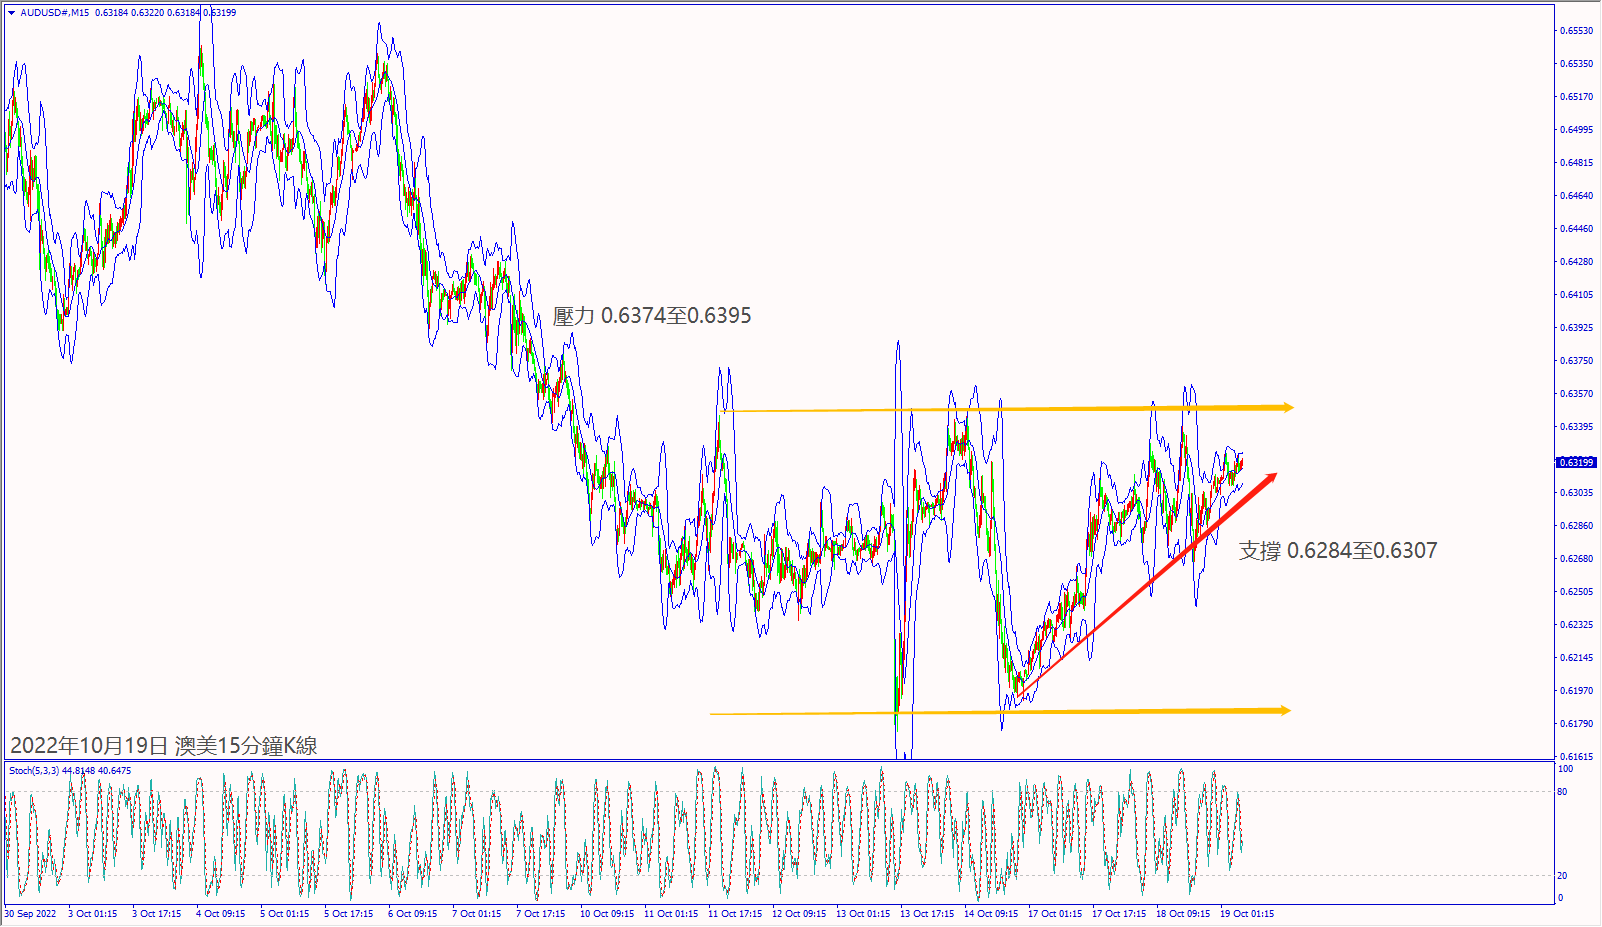Click price axis value 0.64815
1602x927 pixels.
click(x=1577, y=163)
